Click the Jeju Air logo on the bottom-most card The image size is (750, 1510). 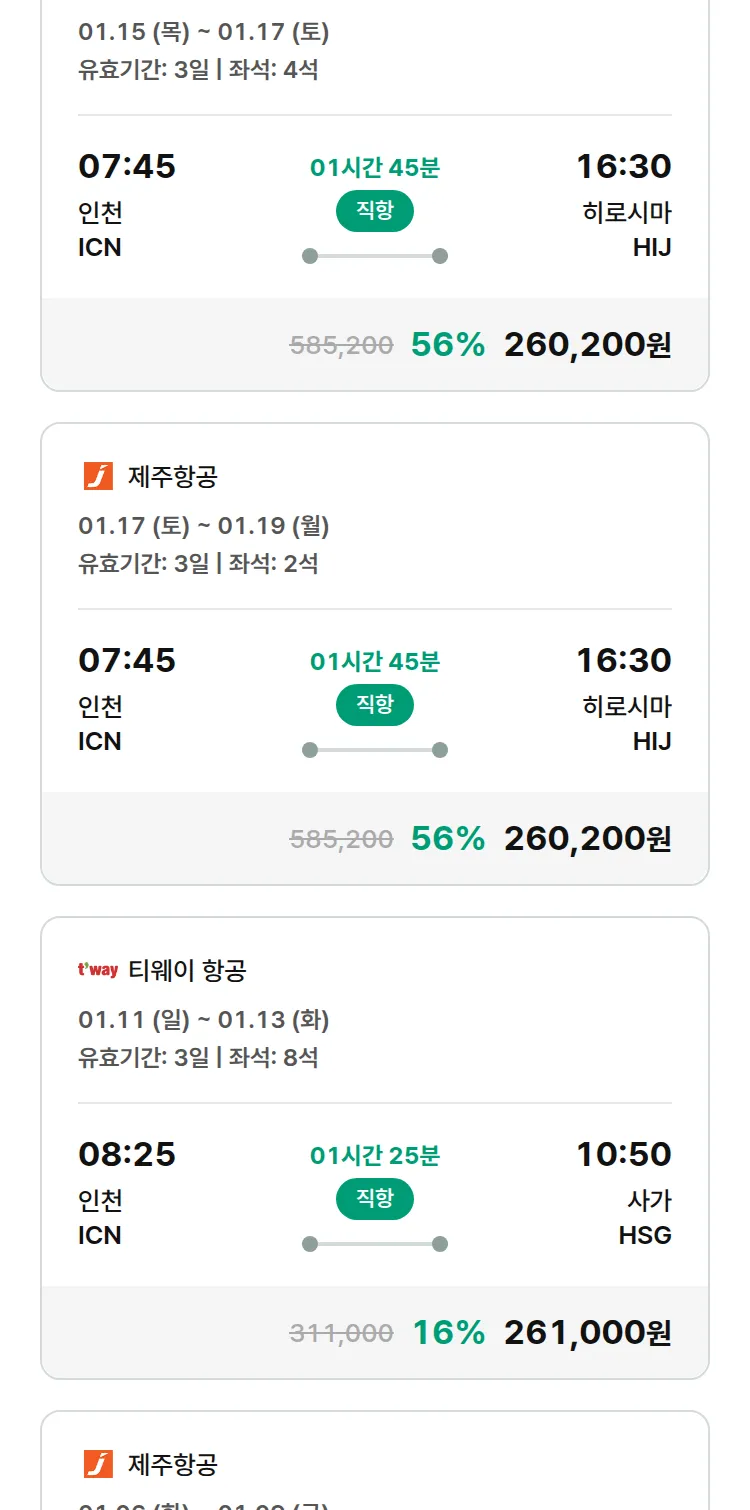click(x=98, y=1464)
